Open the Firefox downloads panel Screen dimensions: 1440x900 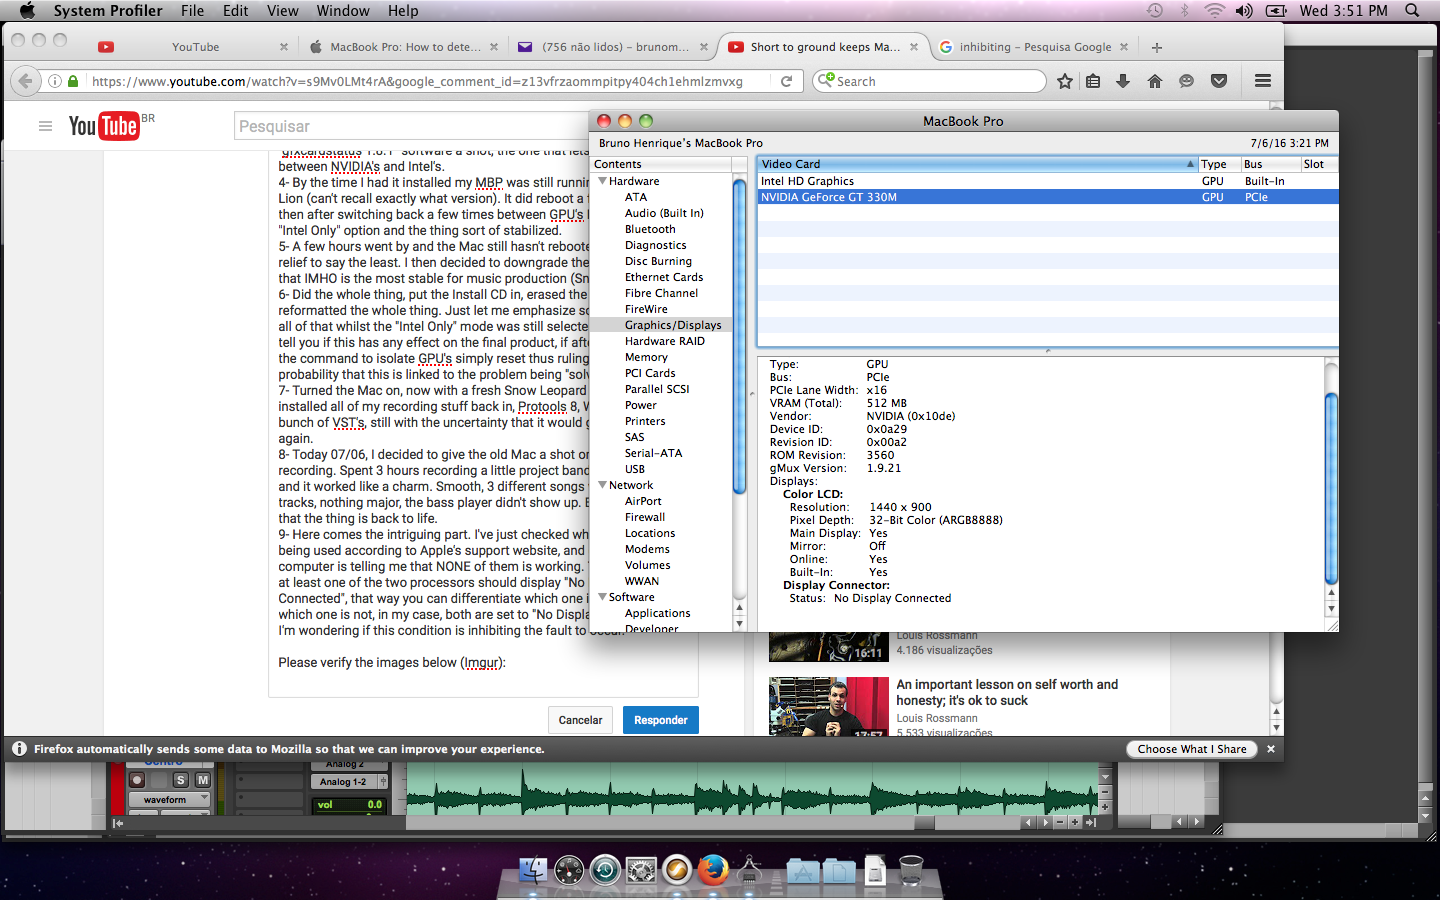1123,81
